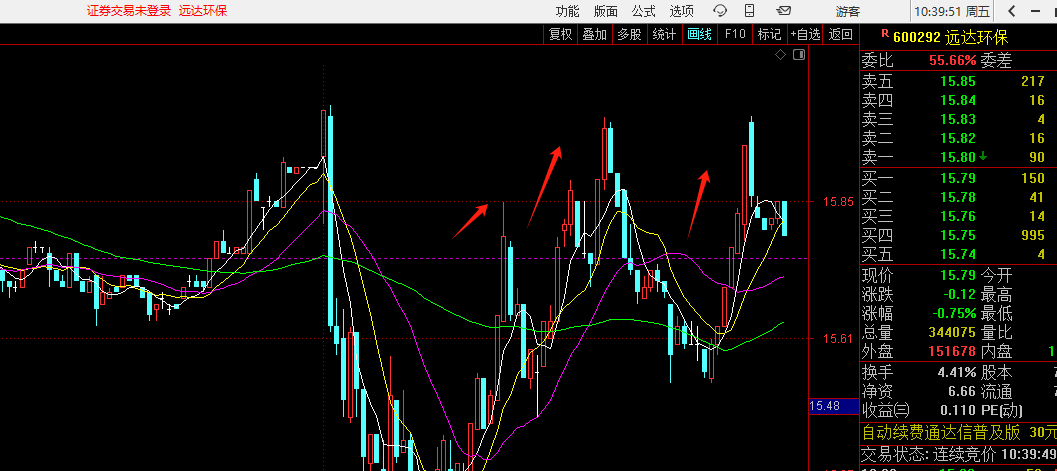Select the 买五 15.74 bid row
Screen dimensions: 1057x471
[x=959, y=254]
